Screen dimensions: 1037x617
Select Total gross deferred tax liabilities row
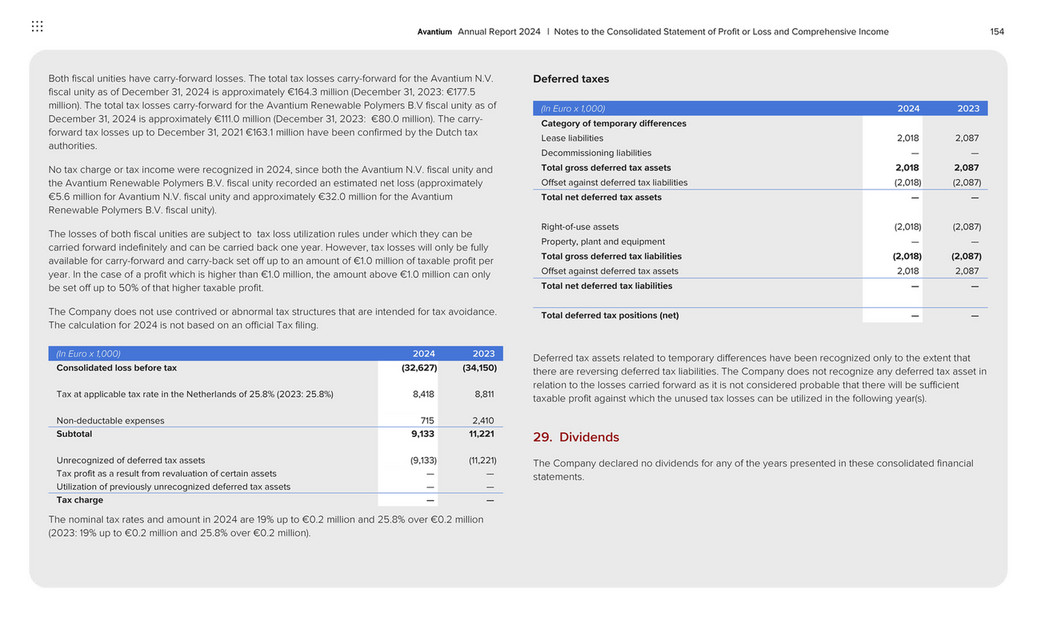(761, 256)
